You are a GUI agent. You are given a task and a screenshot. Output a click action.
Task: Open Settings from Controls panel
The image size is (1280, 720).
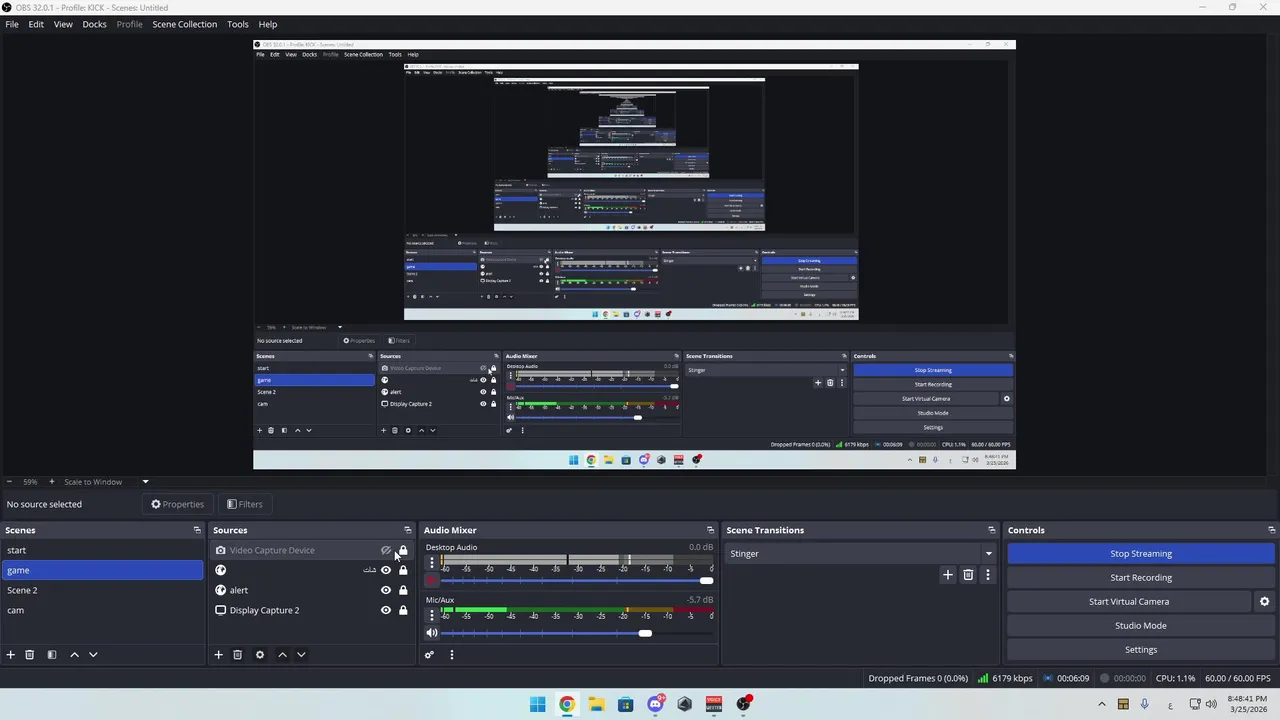1141,649
